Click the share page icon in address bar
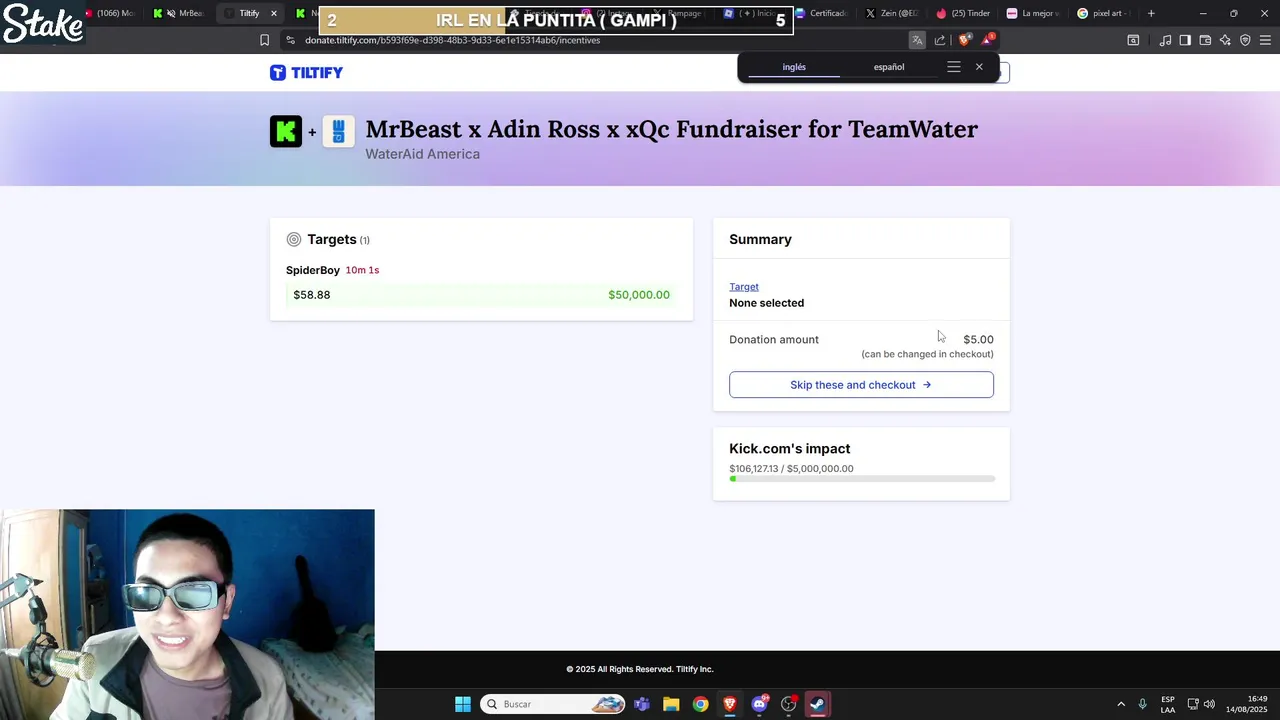 click(940, 40)
